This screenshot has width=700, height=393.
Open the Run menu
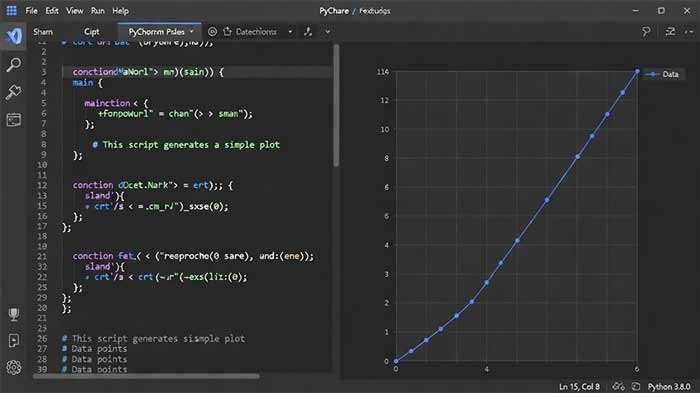coord(97,11)
